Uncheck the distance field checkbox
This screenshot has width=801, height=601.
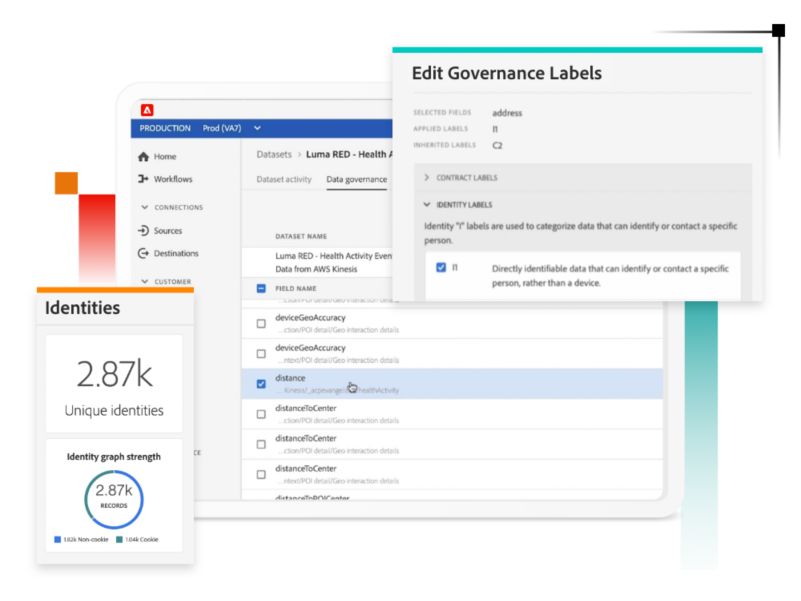[x=261, y=384]
